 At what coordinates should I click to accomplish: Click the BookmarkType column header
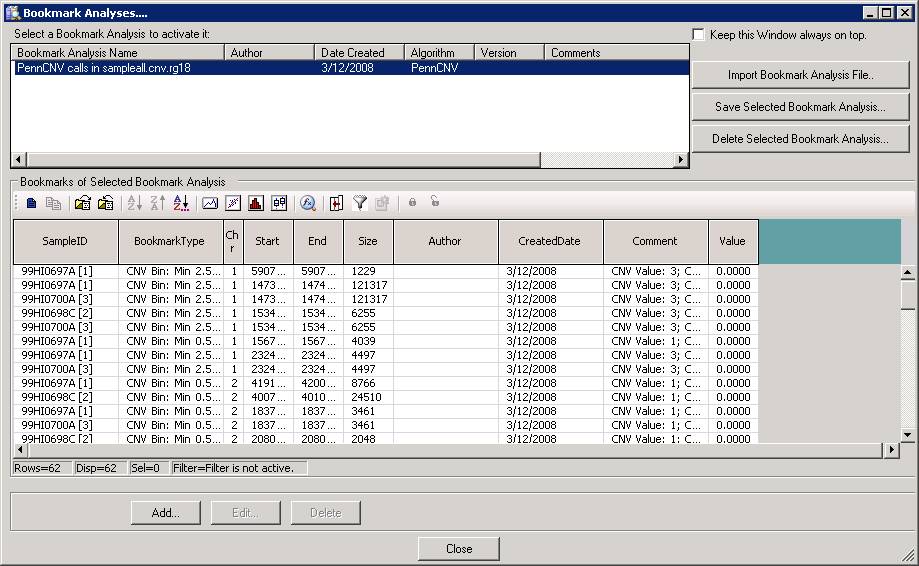[x=171, y=241]
